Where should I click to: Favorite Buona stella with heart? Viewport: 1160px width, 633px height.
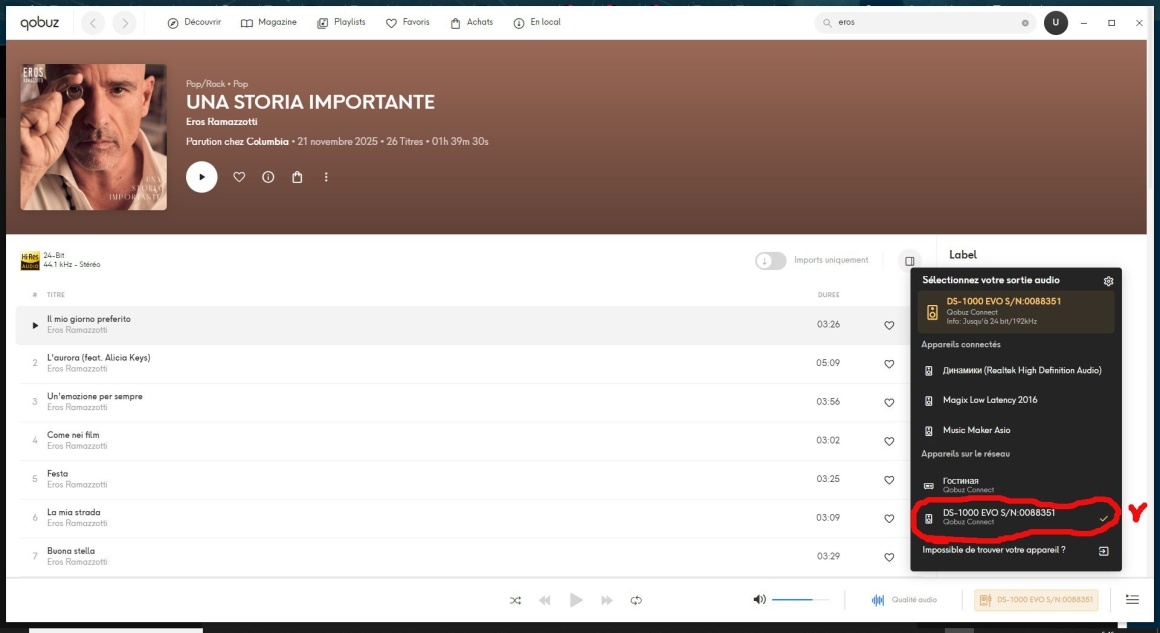click(x=889, y=557)
